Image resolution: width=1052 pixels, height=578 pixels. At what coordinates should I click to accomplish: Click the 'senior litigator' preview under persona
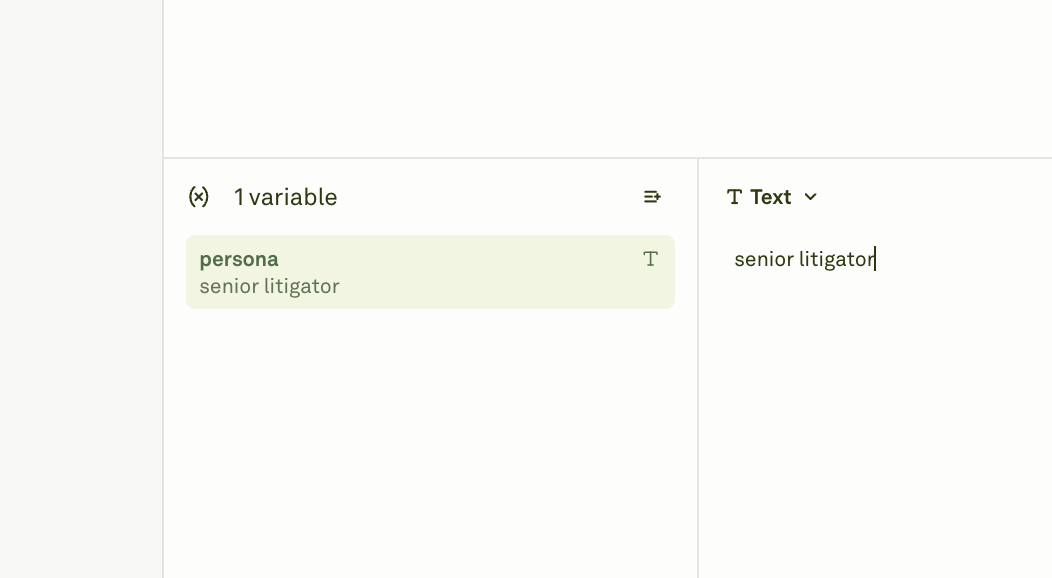point(272,286)
